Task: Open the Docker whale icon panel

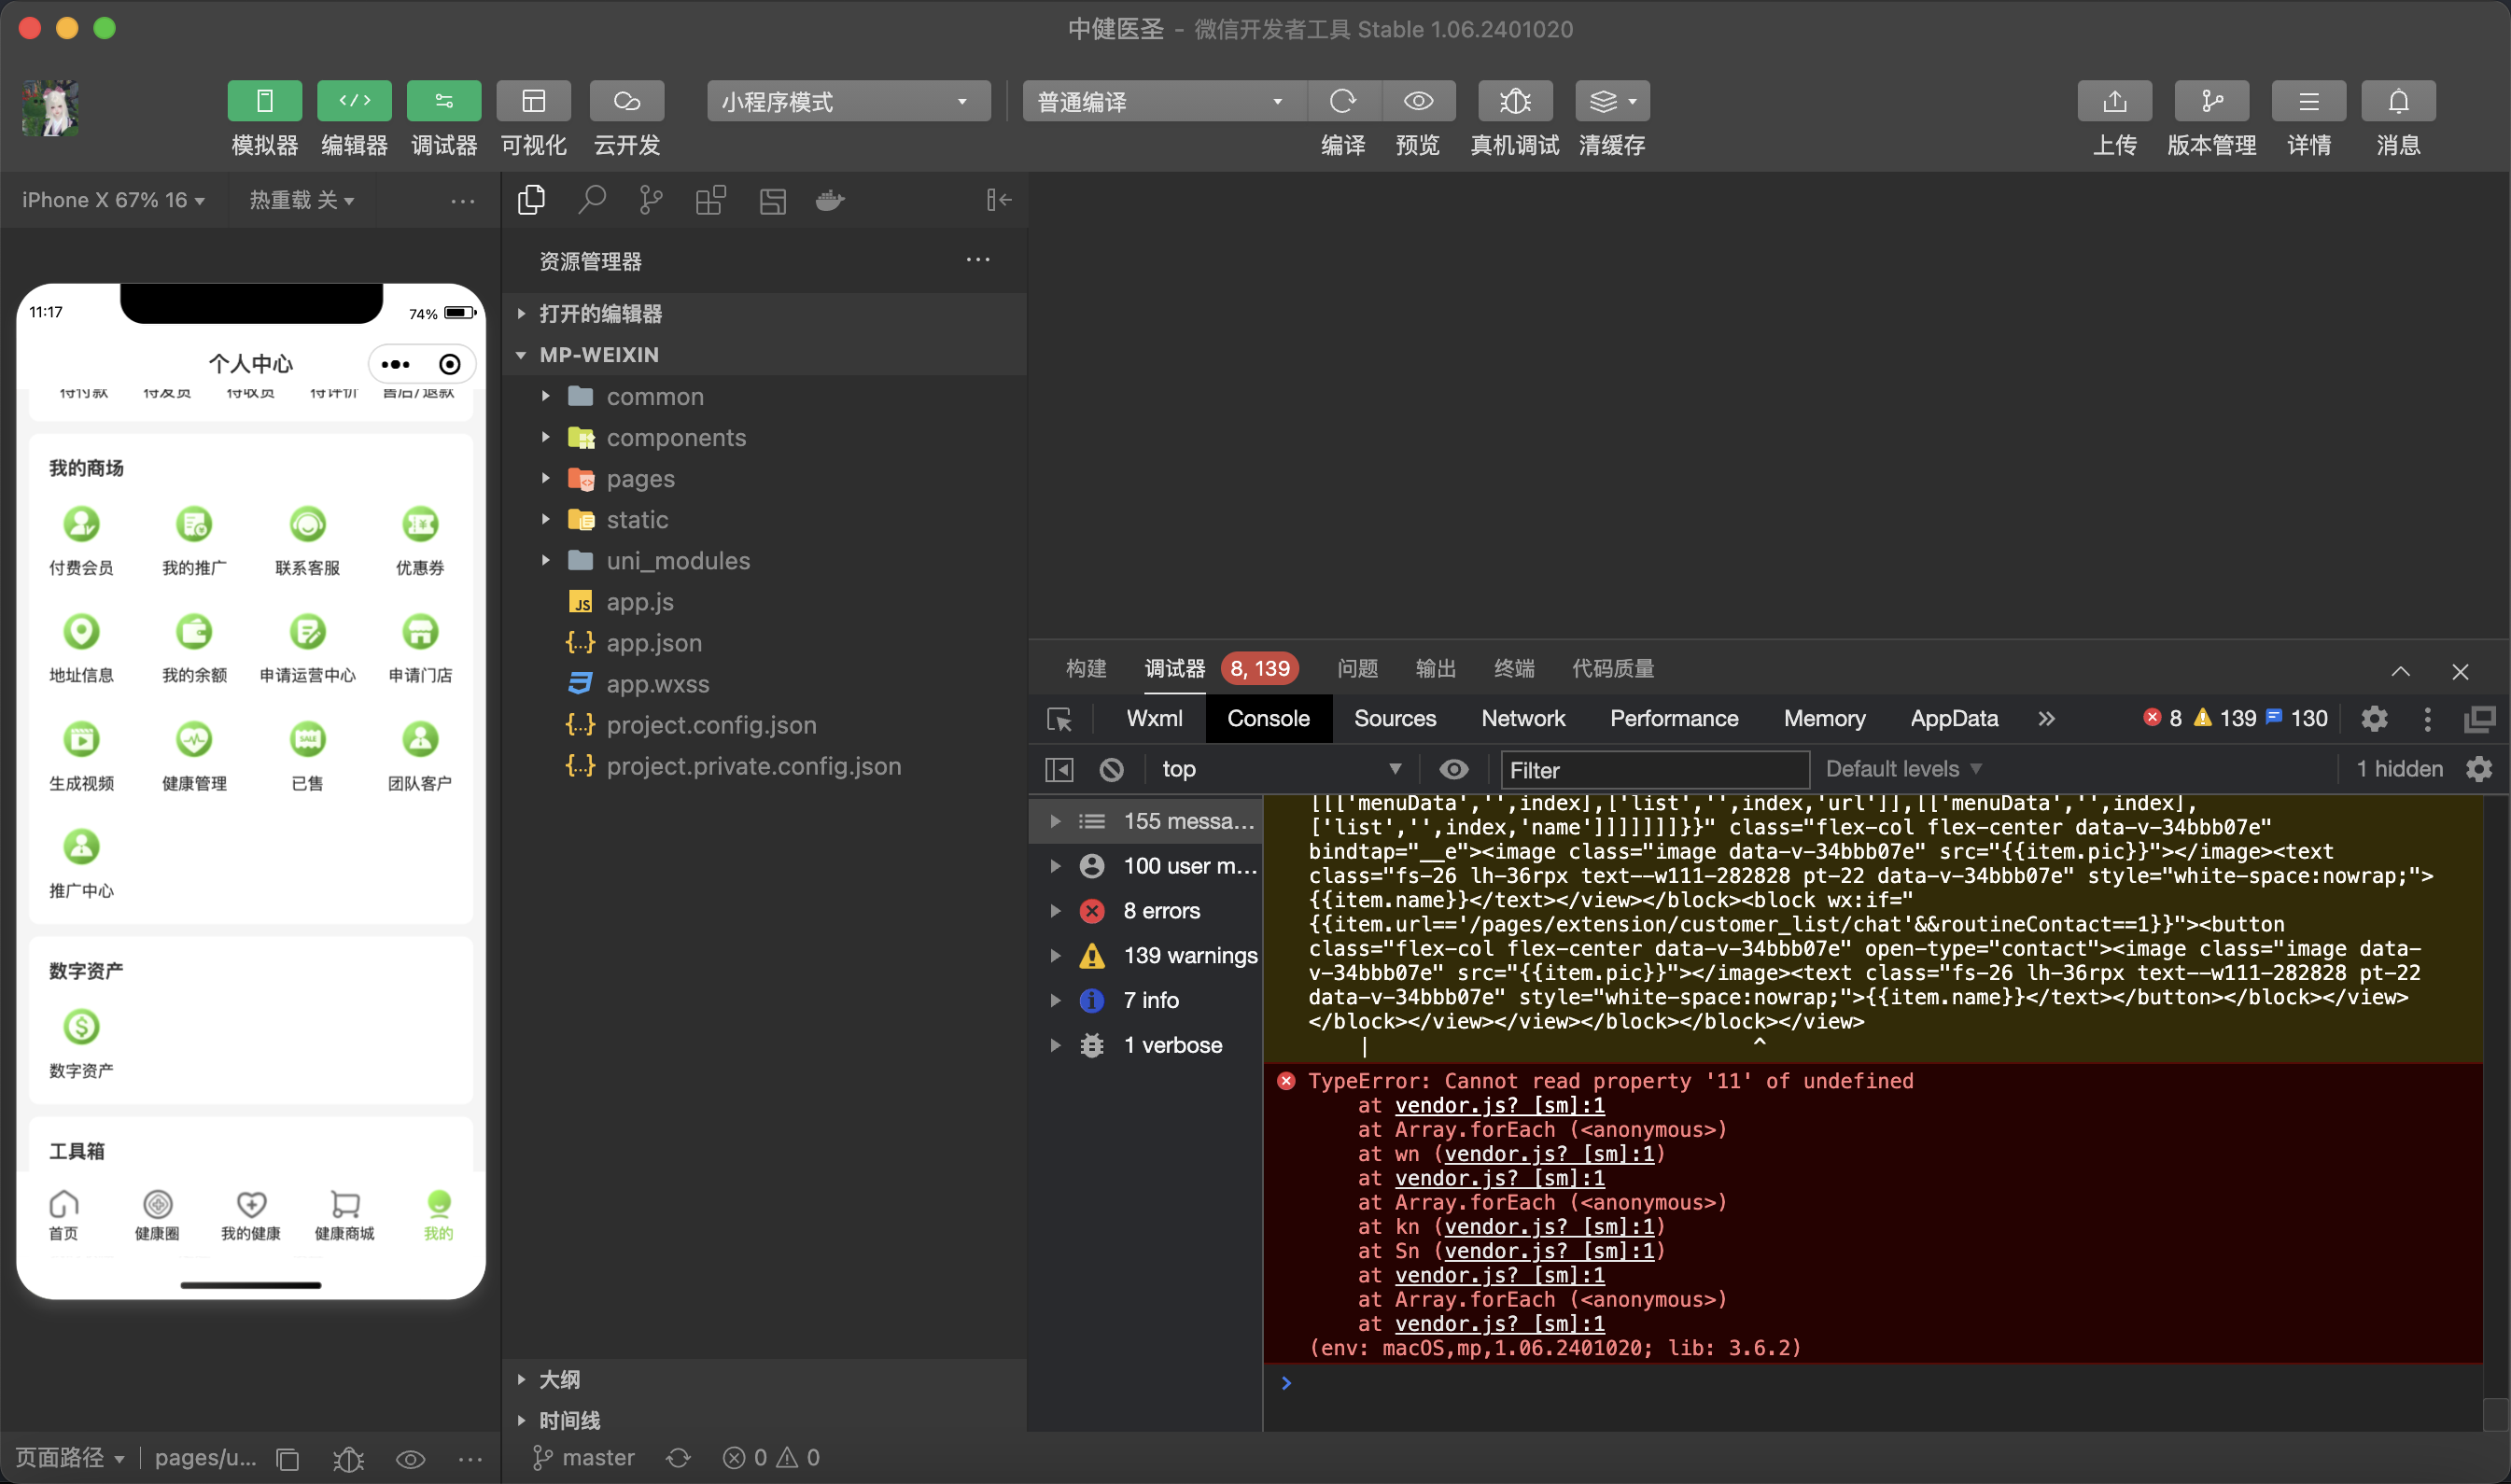Action: 830,200
